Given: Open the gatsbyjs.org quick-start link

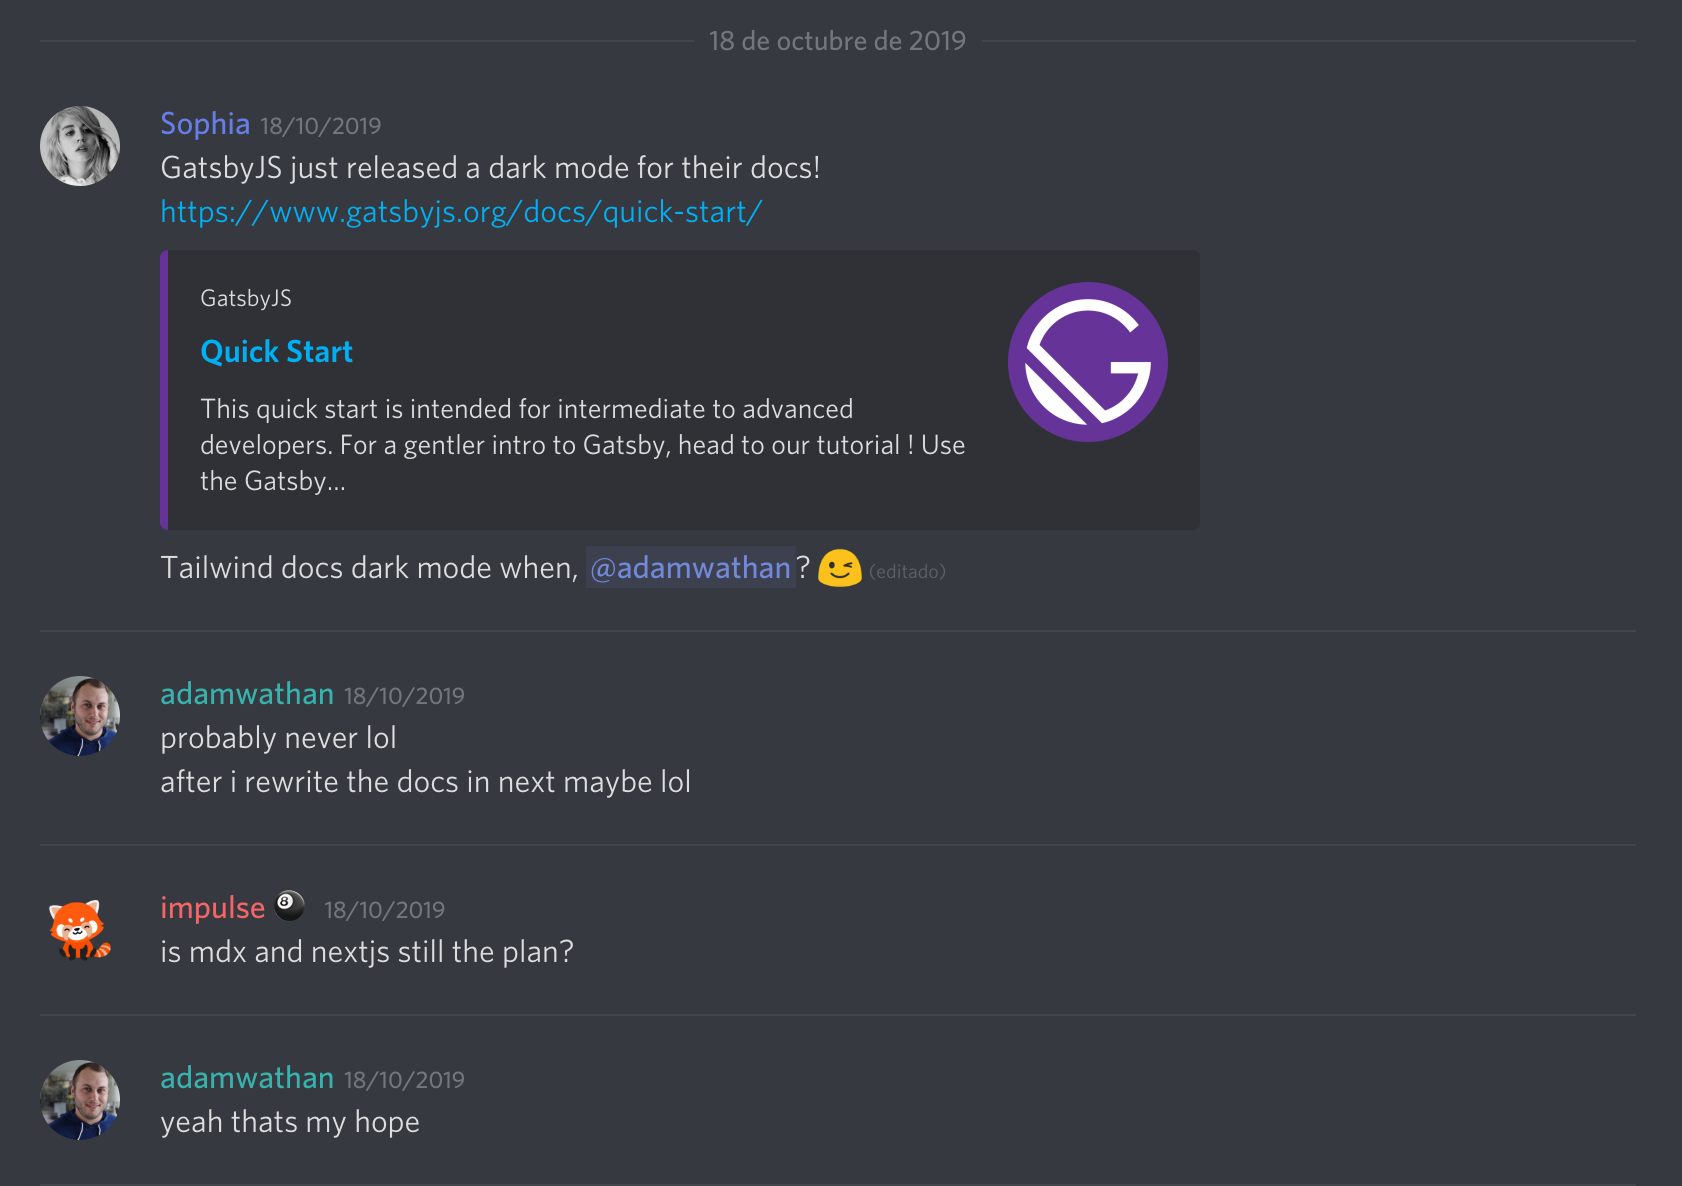Looking at the screenshot, I should tap(460, 212).
